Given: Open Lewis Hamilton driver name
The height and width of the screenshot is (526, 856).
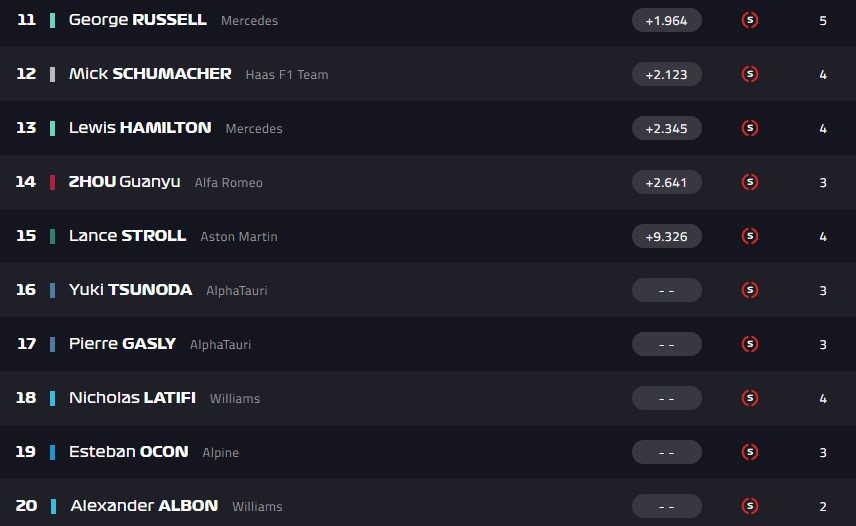Looking at the screenshot, I should (140, 128).
